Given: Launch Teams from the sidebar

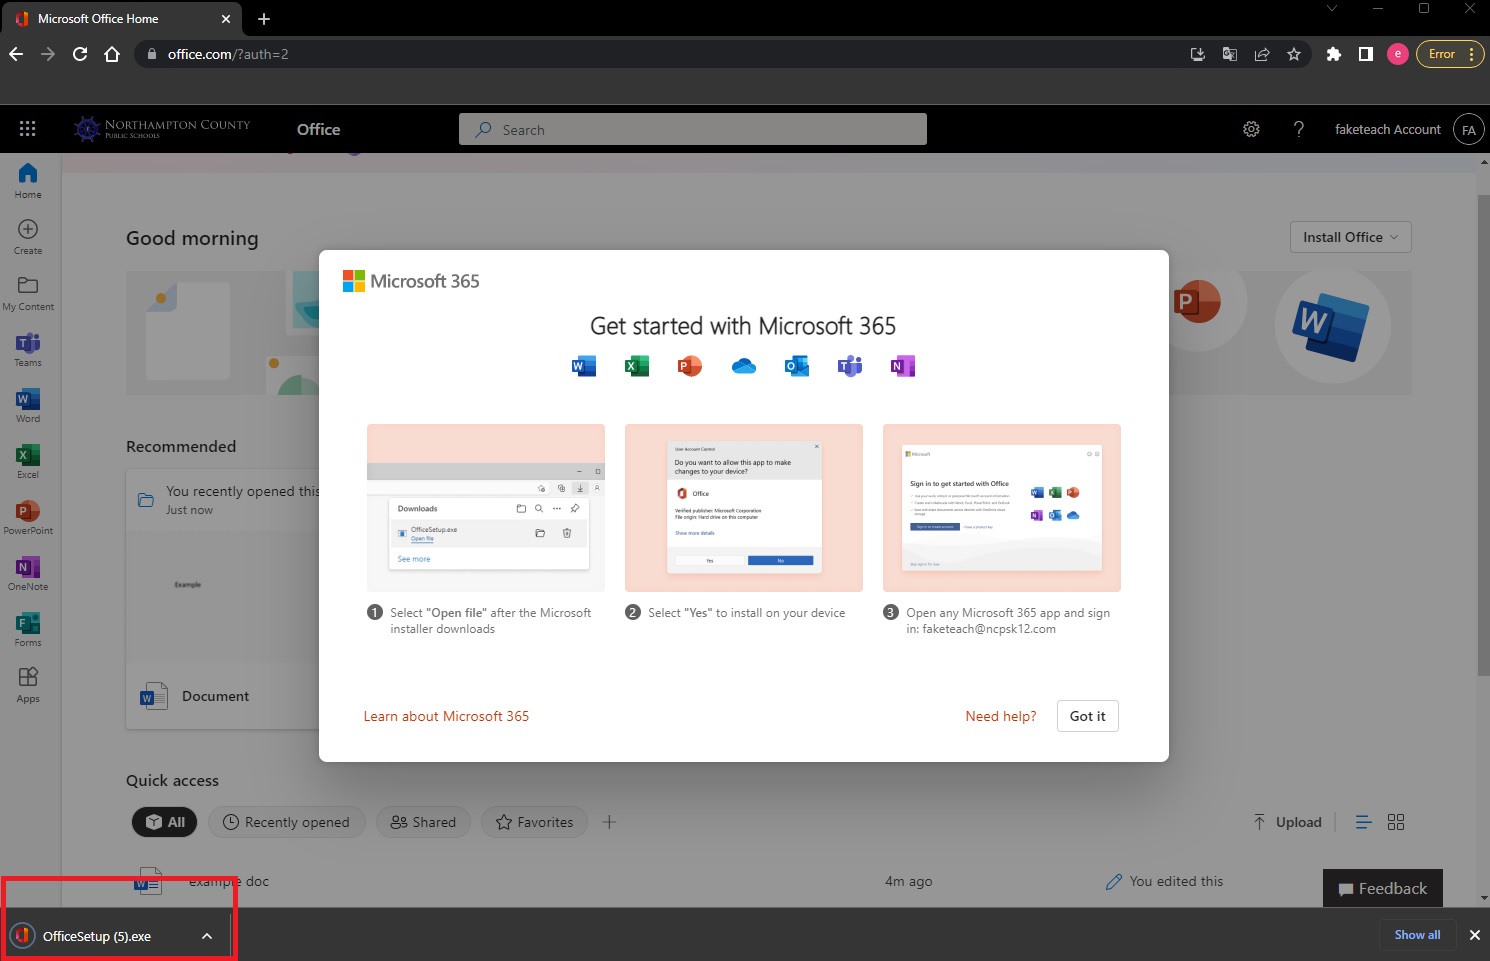Looking at the screenshot, I should [x=28, y=349].
